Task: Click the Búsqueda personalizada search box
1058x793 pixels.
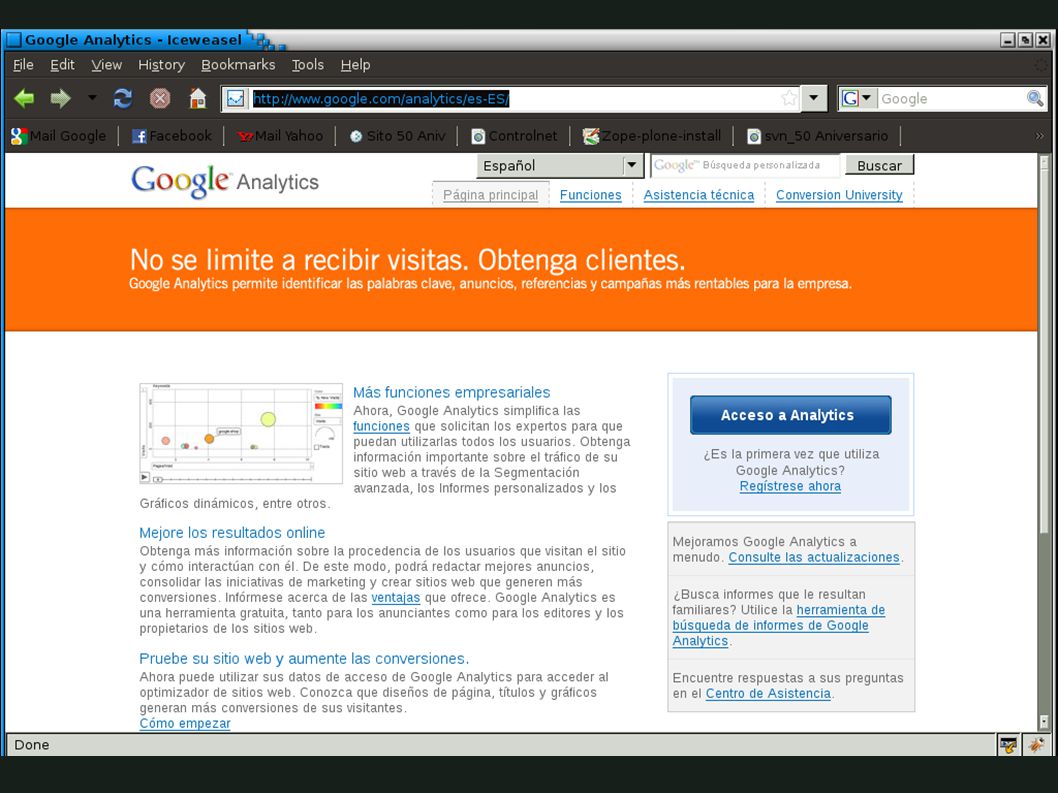Action: [x=745, y=165]
